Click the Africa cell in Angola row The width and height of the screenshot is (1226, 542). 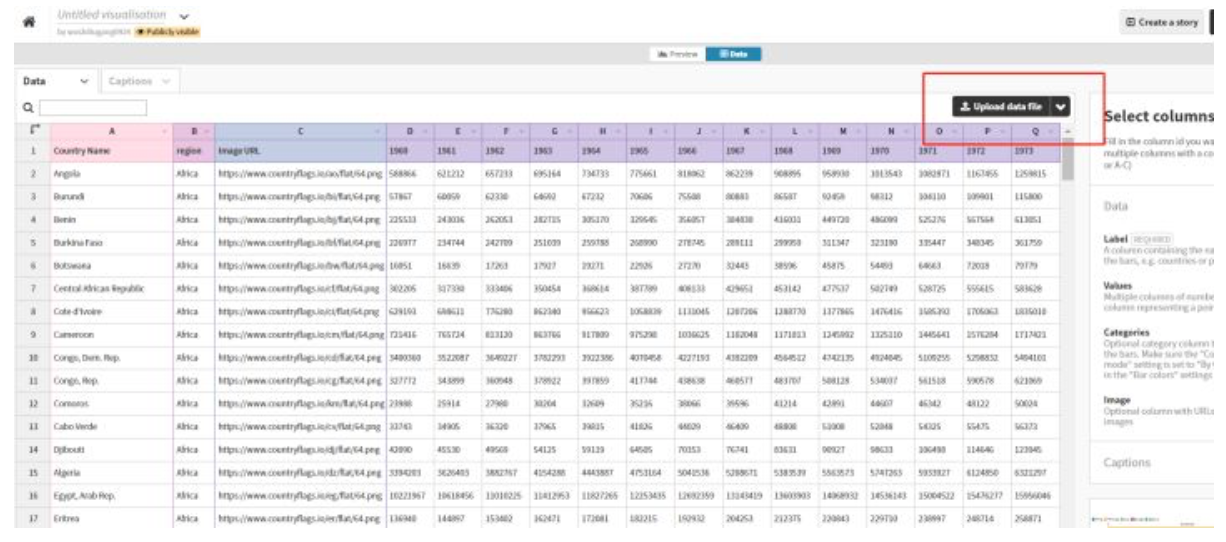(x=194, y=172)
